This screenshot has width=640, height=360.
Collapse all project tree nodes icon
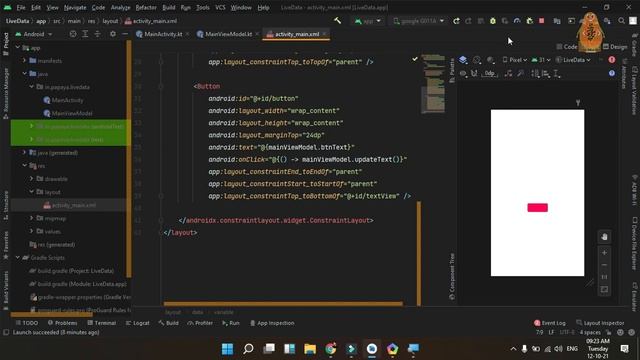tap(98, 34)
